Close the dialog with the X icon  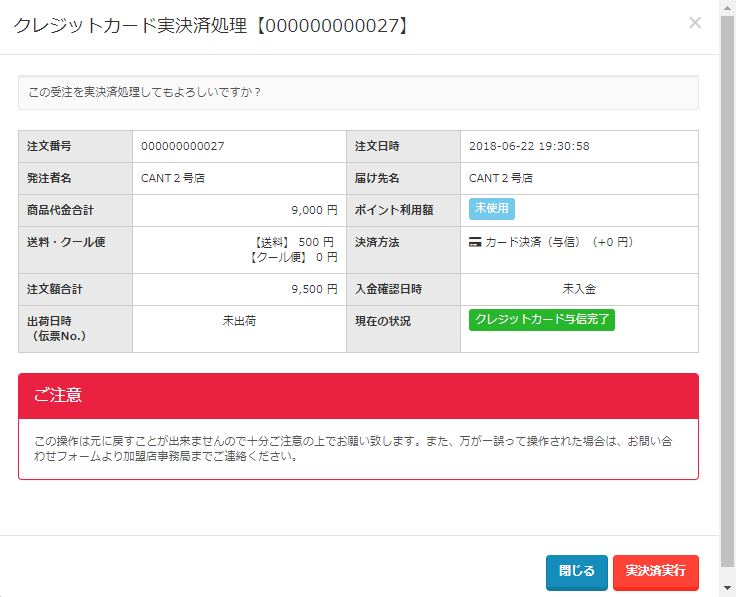point(695,23)
